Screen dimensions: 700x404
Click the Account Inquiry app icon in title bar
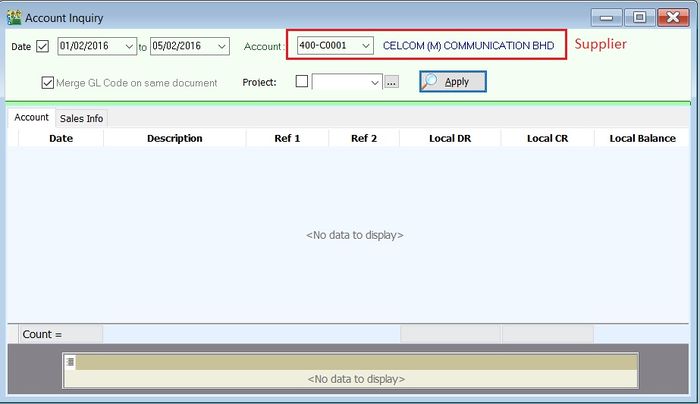click(14, 17)
